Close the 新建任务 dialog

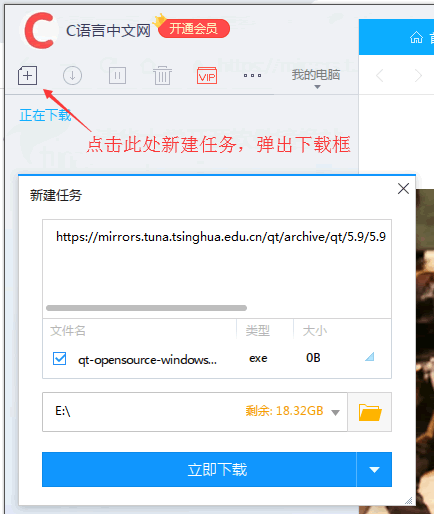pyautogui.click(x=403, y=189)
